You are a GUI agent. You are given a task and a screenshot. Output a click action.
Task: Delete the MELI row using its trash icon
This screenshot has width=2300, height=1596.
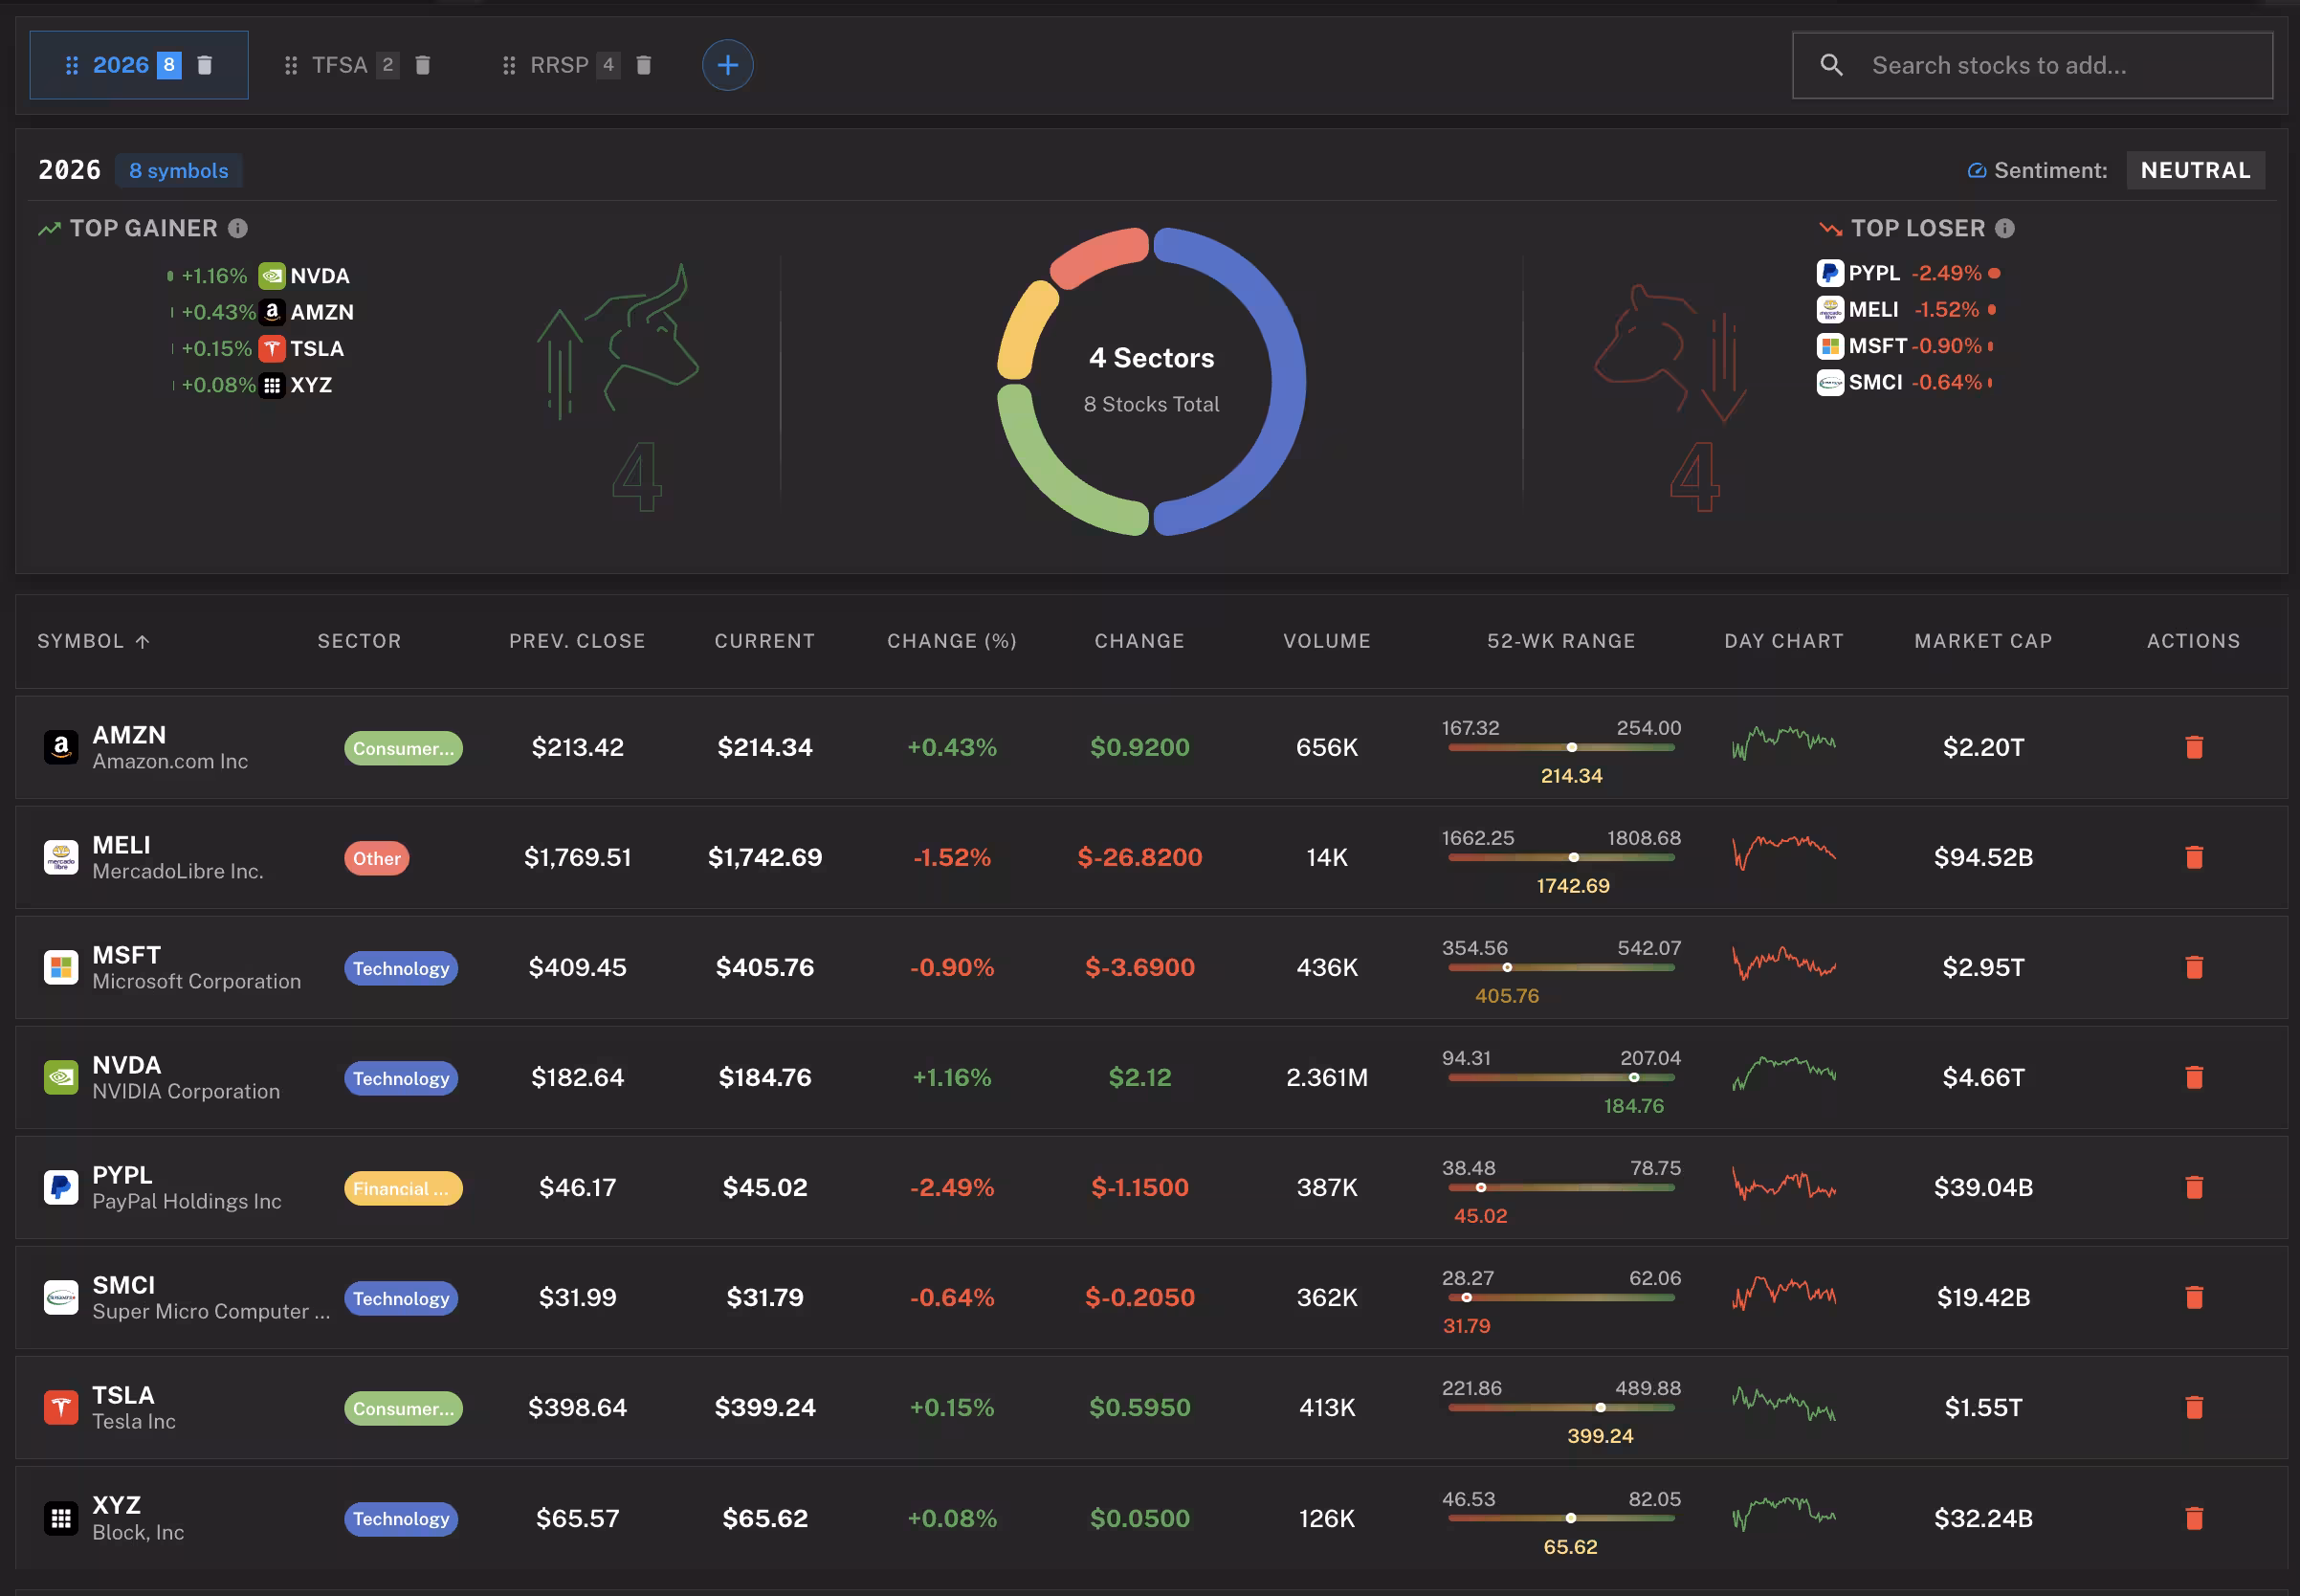(x=2194, y=857)
